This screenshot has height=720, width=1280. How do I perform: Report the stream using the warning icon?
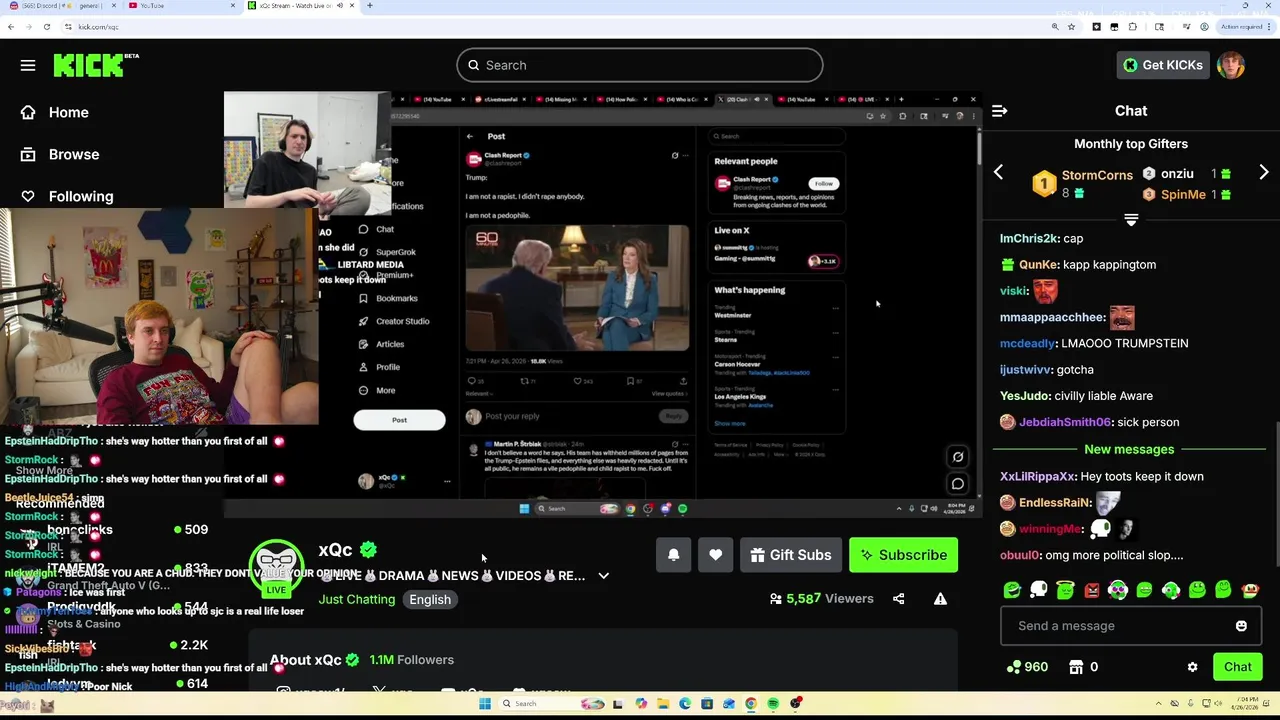pos(940,599)
